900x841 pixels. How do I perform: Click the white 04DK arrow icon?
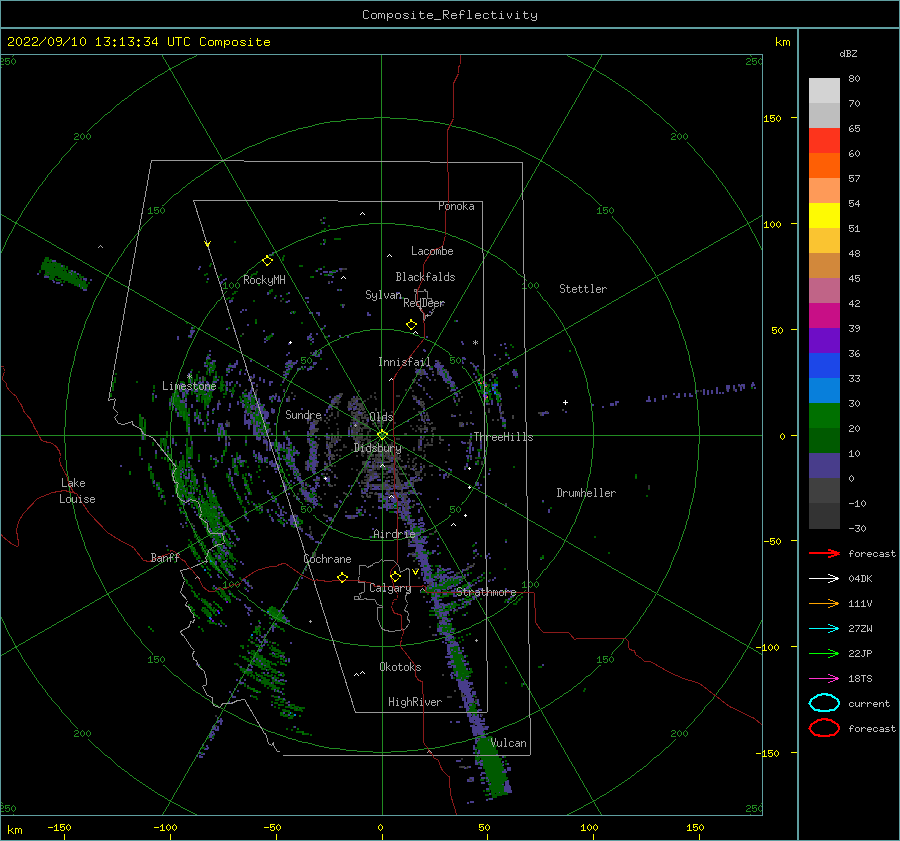824,578
